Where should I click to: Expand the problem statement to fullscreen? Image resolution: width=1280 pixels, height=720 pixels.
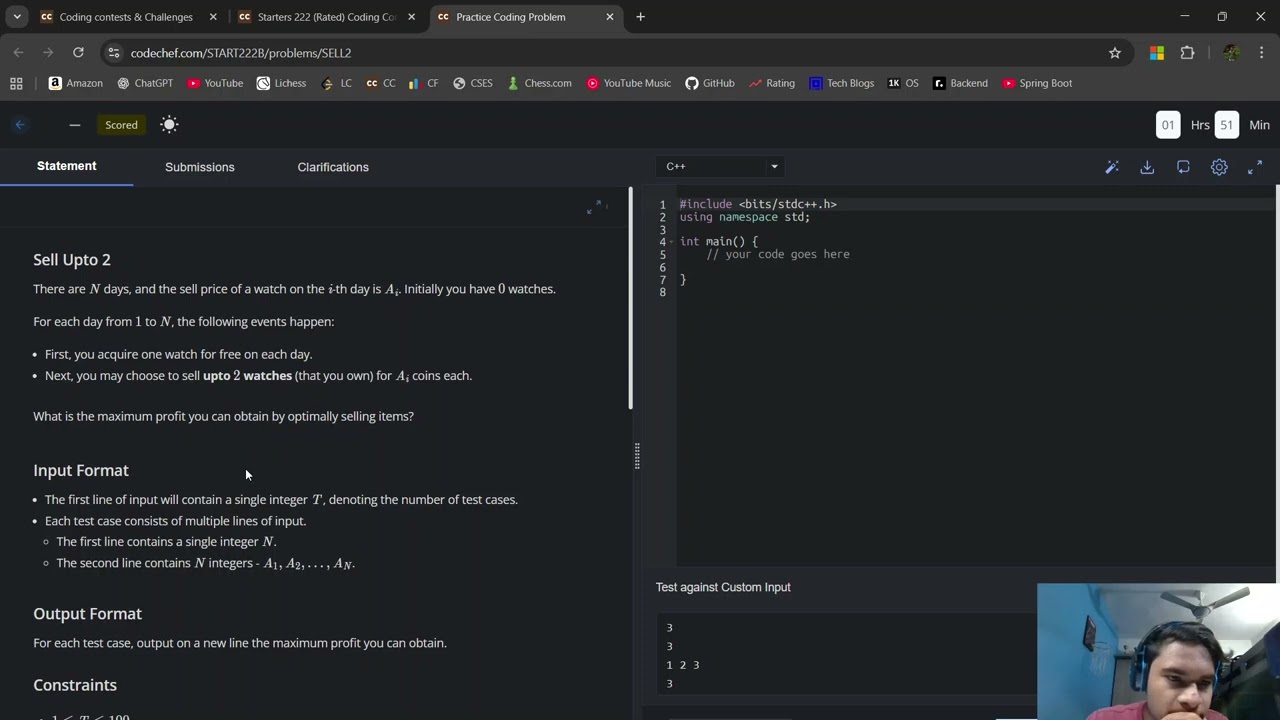coord(594,207)
